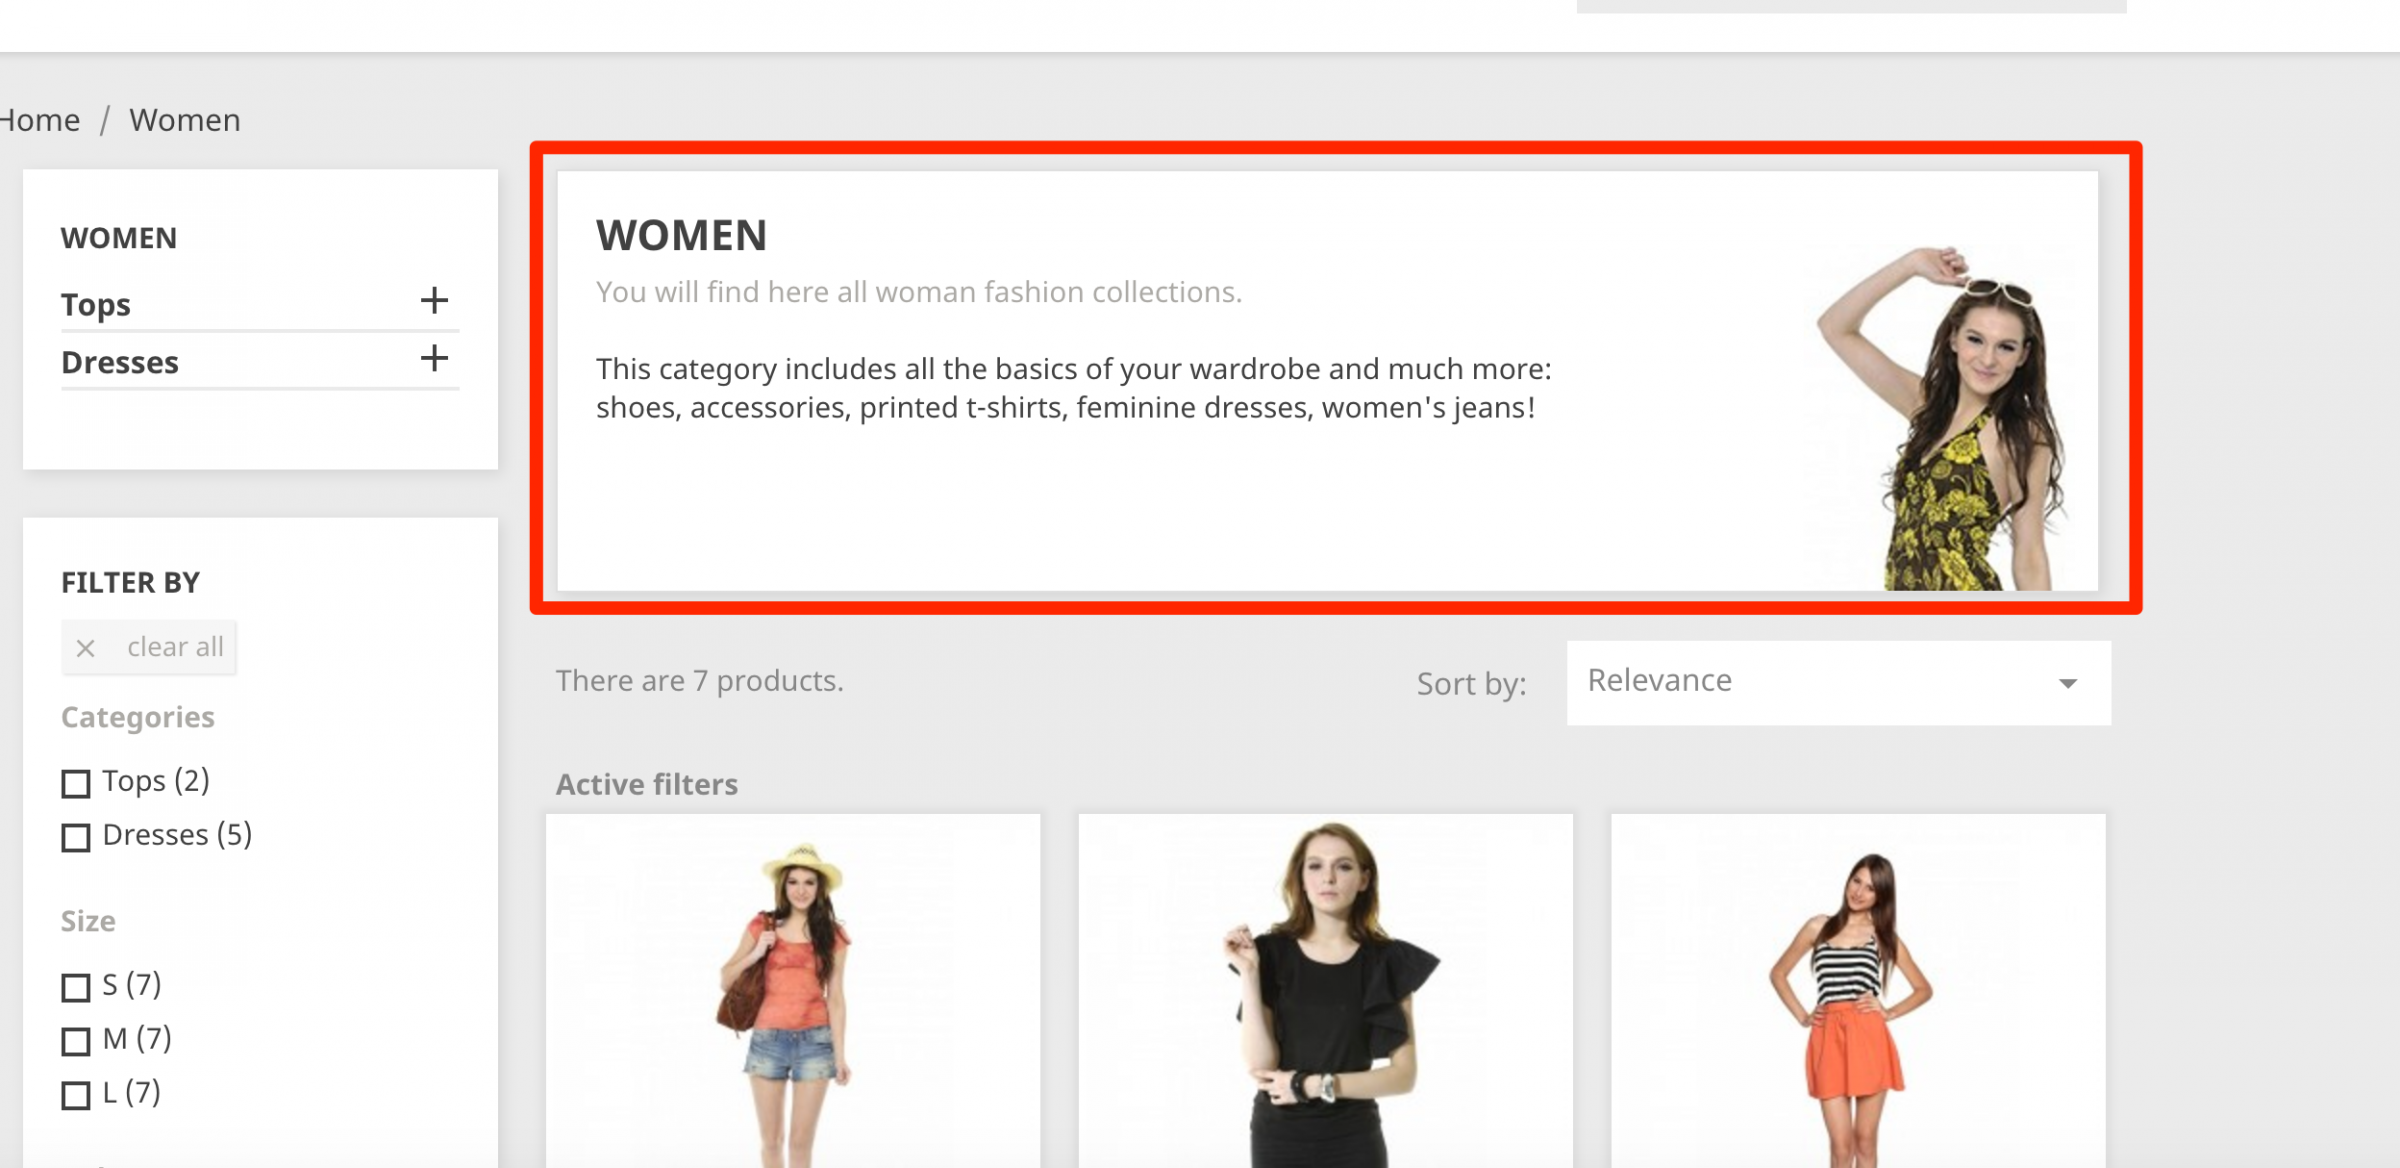Click the Women breadcrumb link
The width and height of the screenshot is (2400, 1168).
tap(185, 120)
